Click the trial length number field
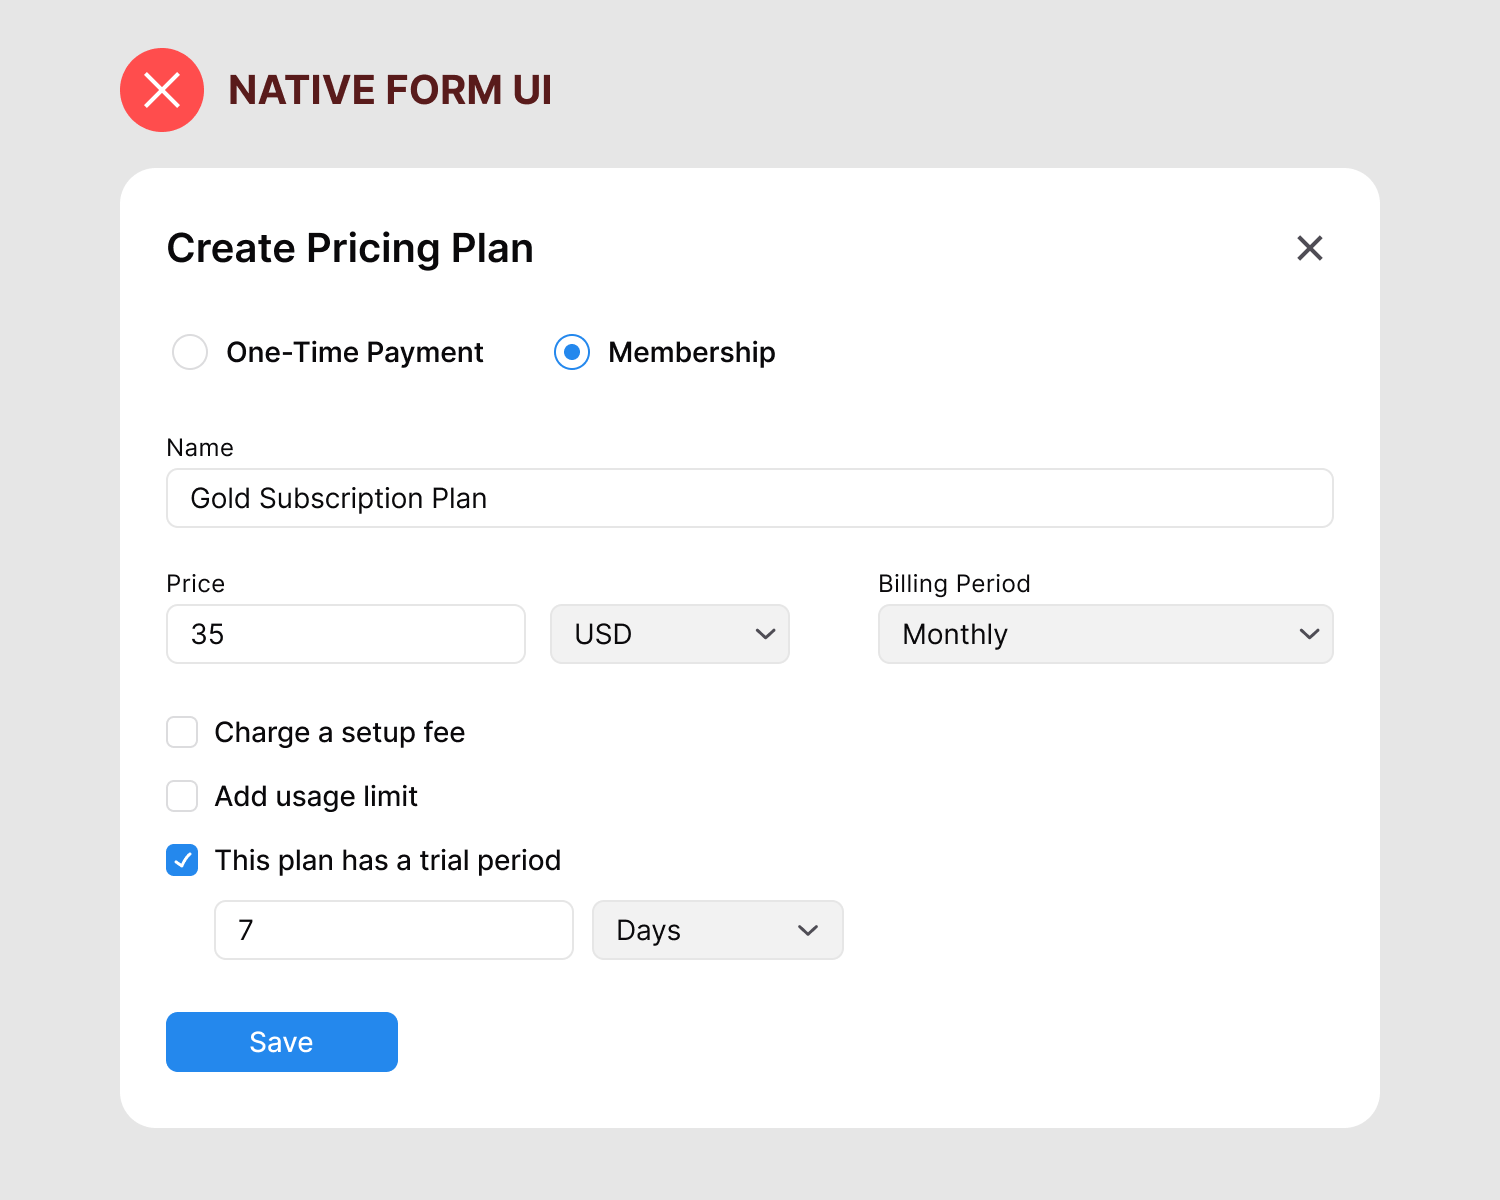Image resolution: width=1500 pixels, height=1200 pixels. pyautogui.click(x=394, y=930)
